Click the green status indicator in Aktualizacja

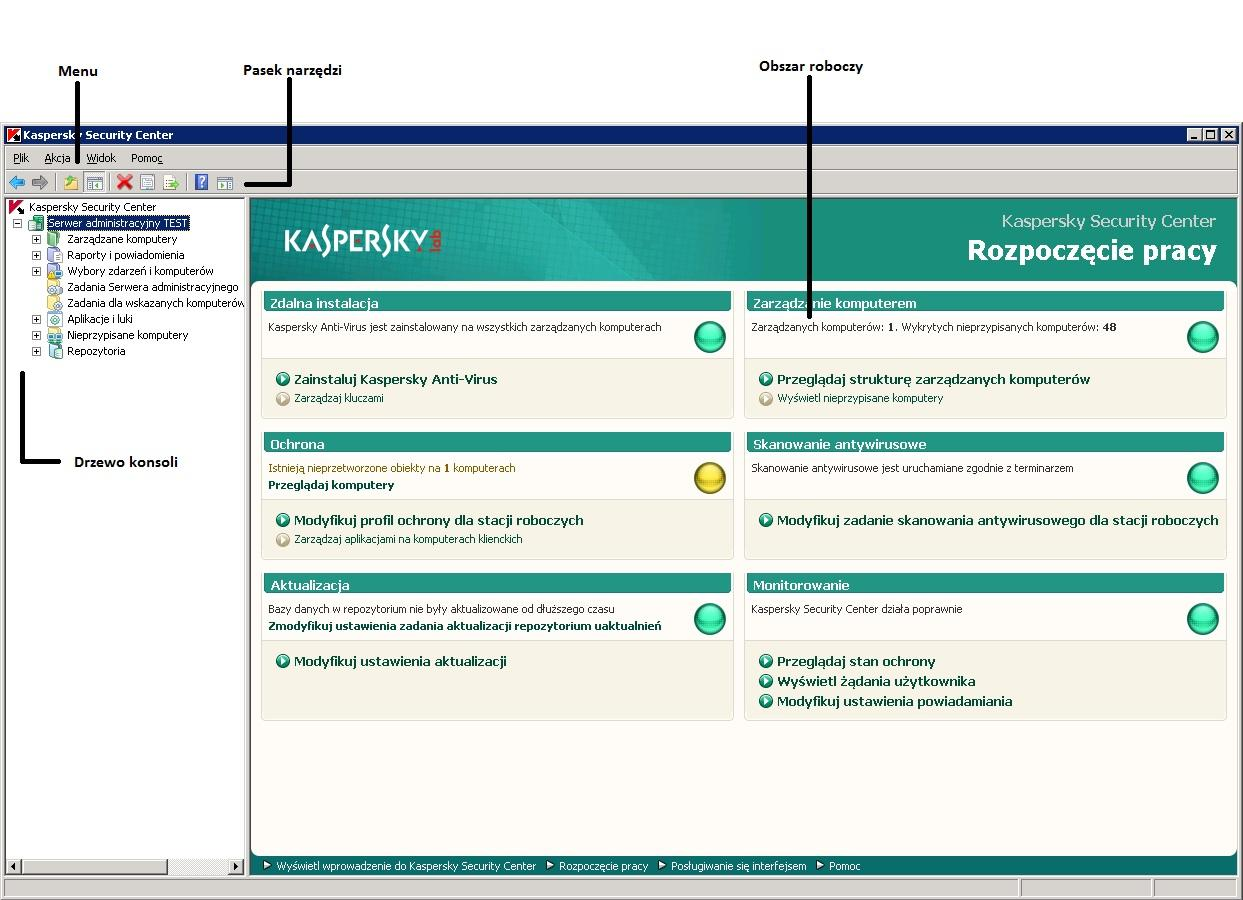[710, 619]
